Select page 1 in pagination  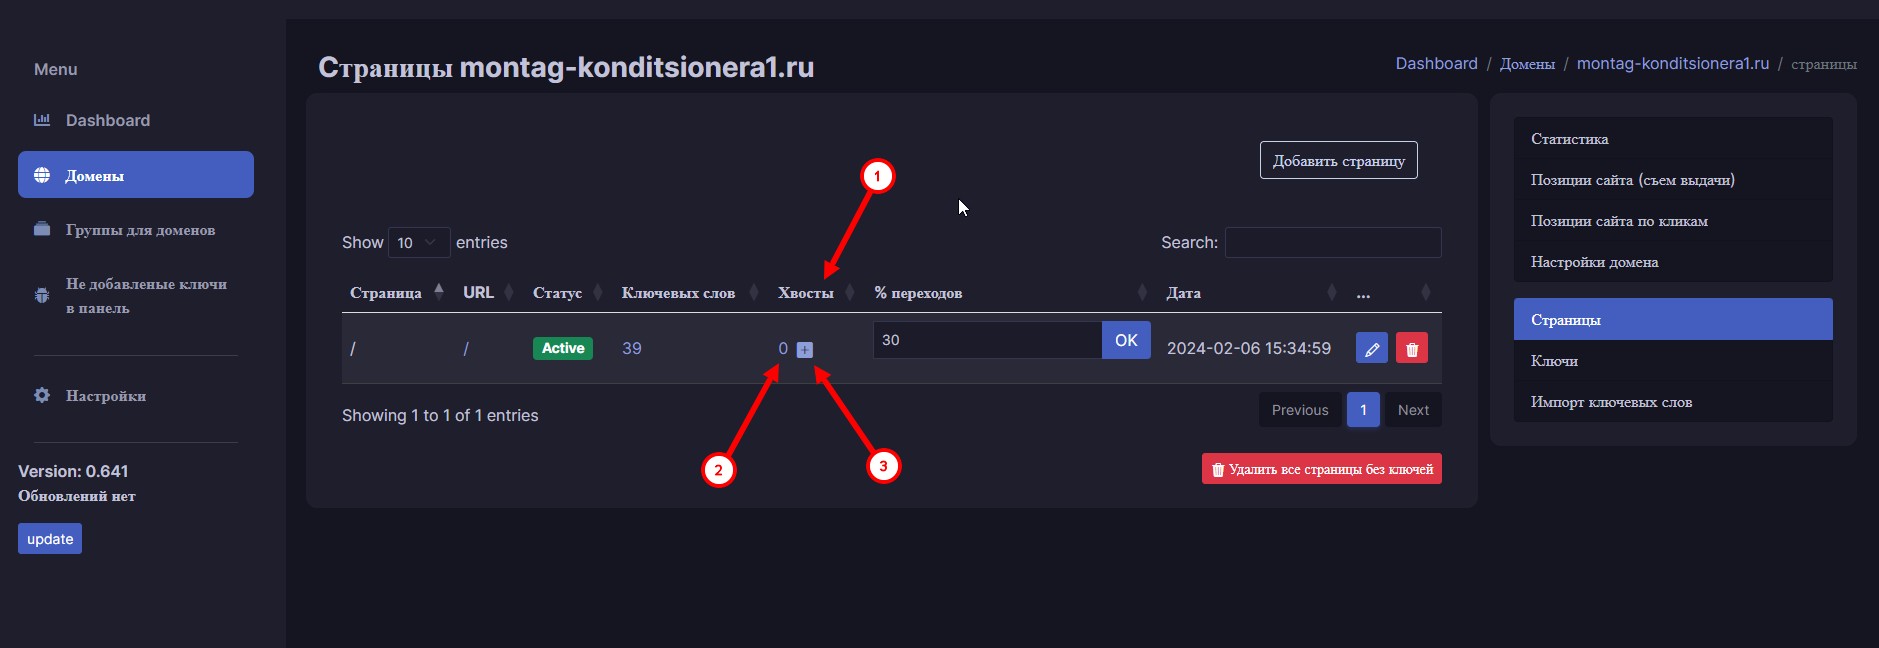tap(1363, 410)
